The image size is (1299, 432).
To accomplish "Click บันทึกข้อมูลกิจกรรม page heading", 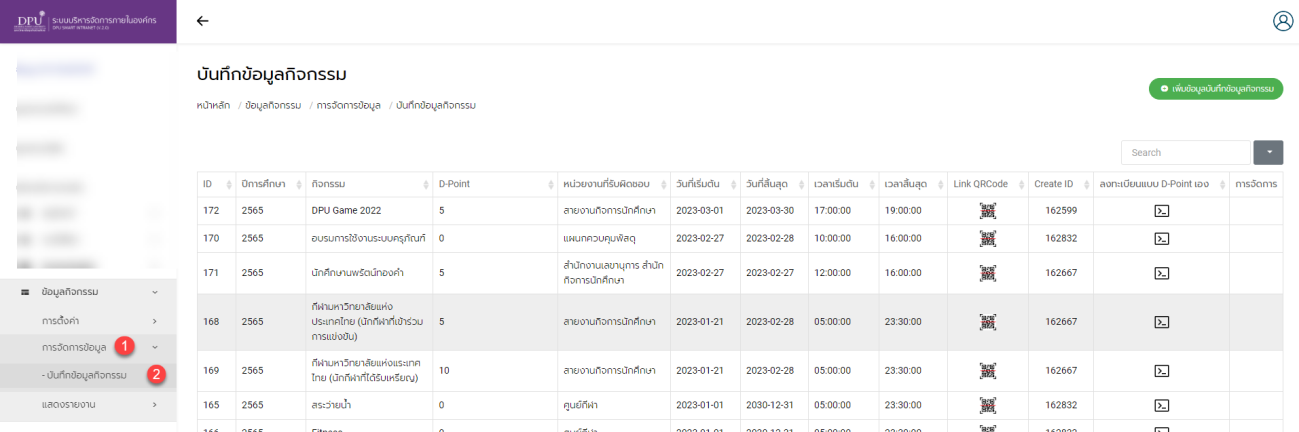I will (x=271, y=74).
